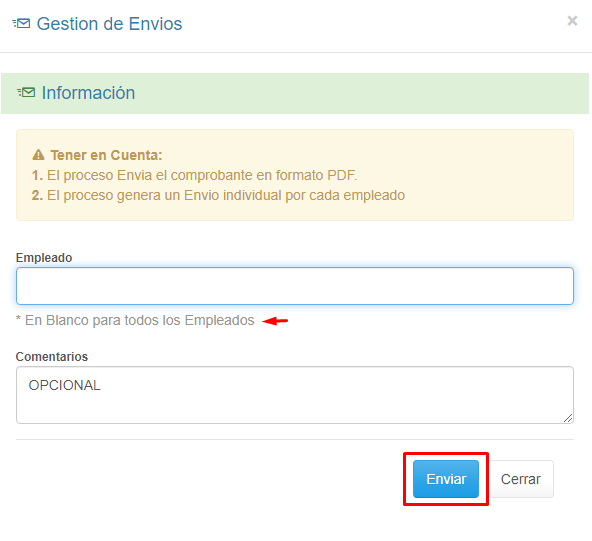Click the OPCIONAL placeholder text in Comentarios
Image resolution: width=592 pixels, height=541 pixels.
click(x=65, y=385)
